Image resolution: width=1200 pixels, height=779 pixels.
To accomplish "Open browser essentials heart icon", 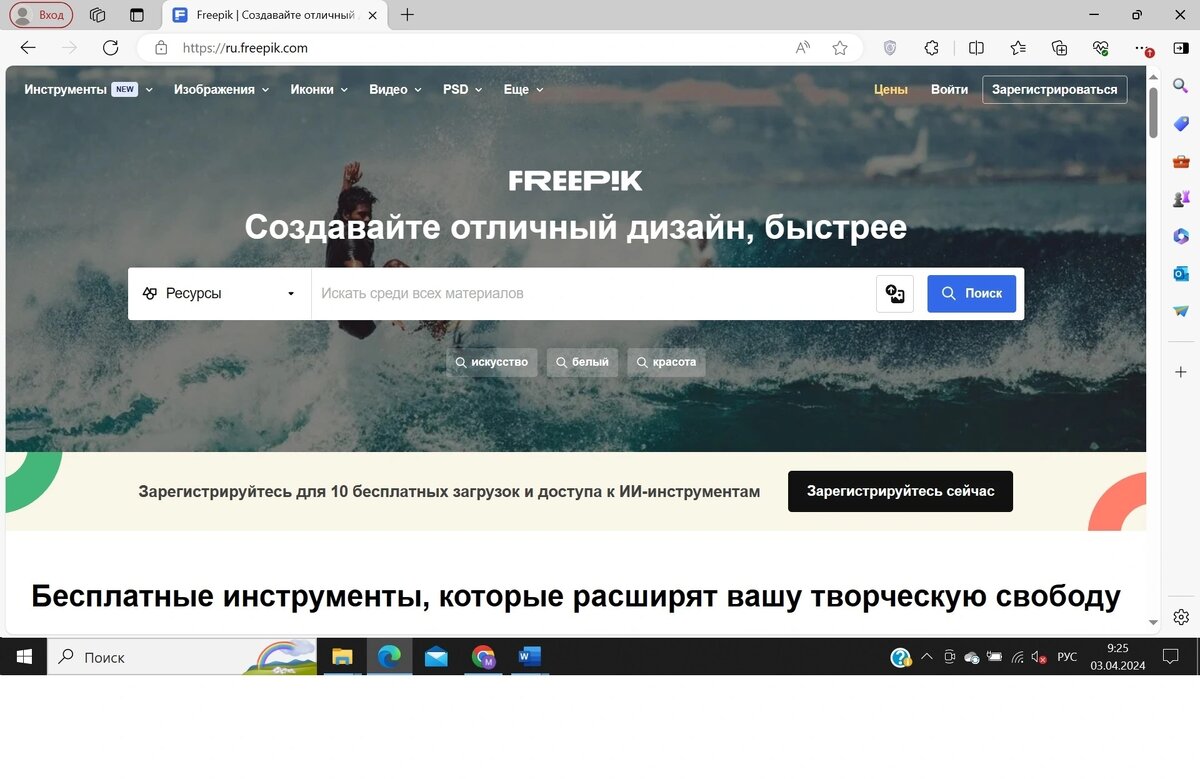I will 1101,47.
